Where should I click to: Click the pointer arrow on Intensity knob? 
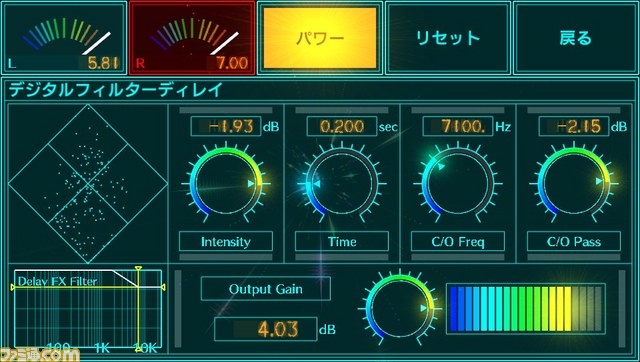251,184
